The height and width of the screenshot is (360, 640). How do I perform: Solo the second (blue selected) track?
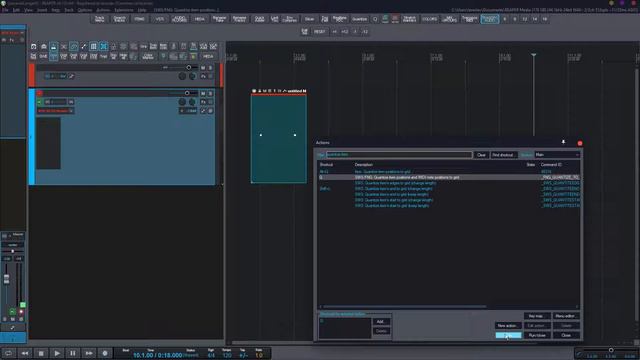[x=211, y=93]
